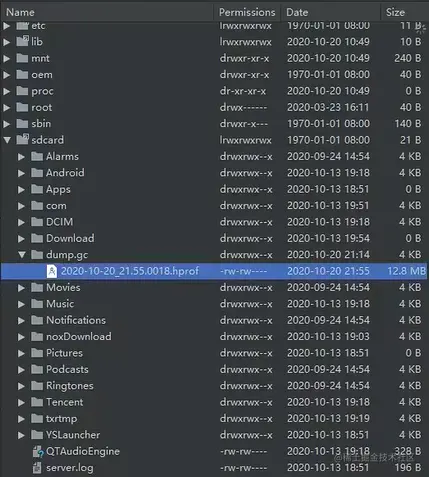Expand the Tencent folder arrow
429x477 pixels.
(x=21, y=402)
